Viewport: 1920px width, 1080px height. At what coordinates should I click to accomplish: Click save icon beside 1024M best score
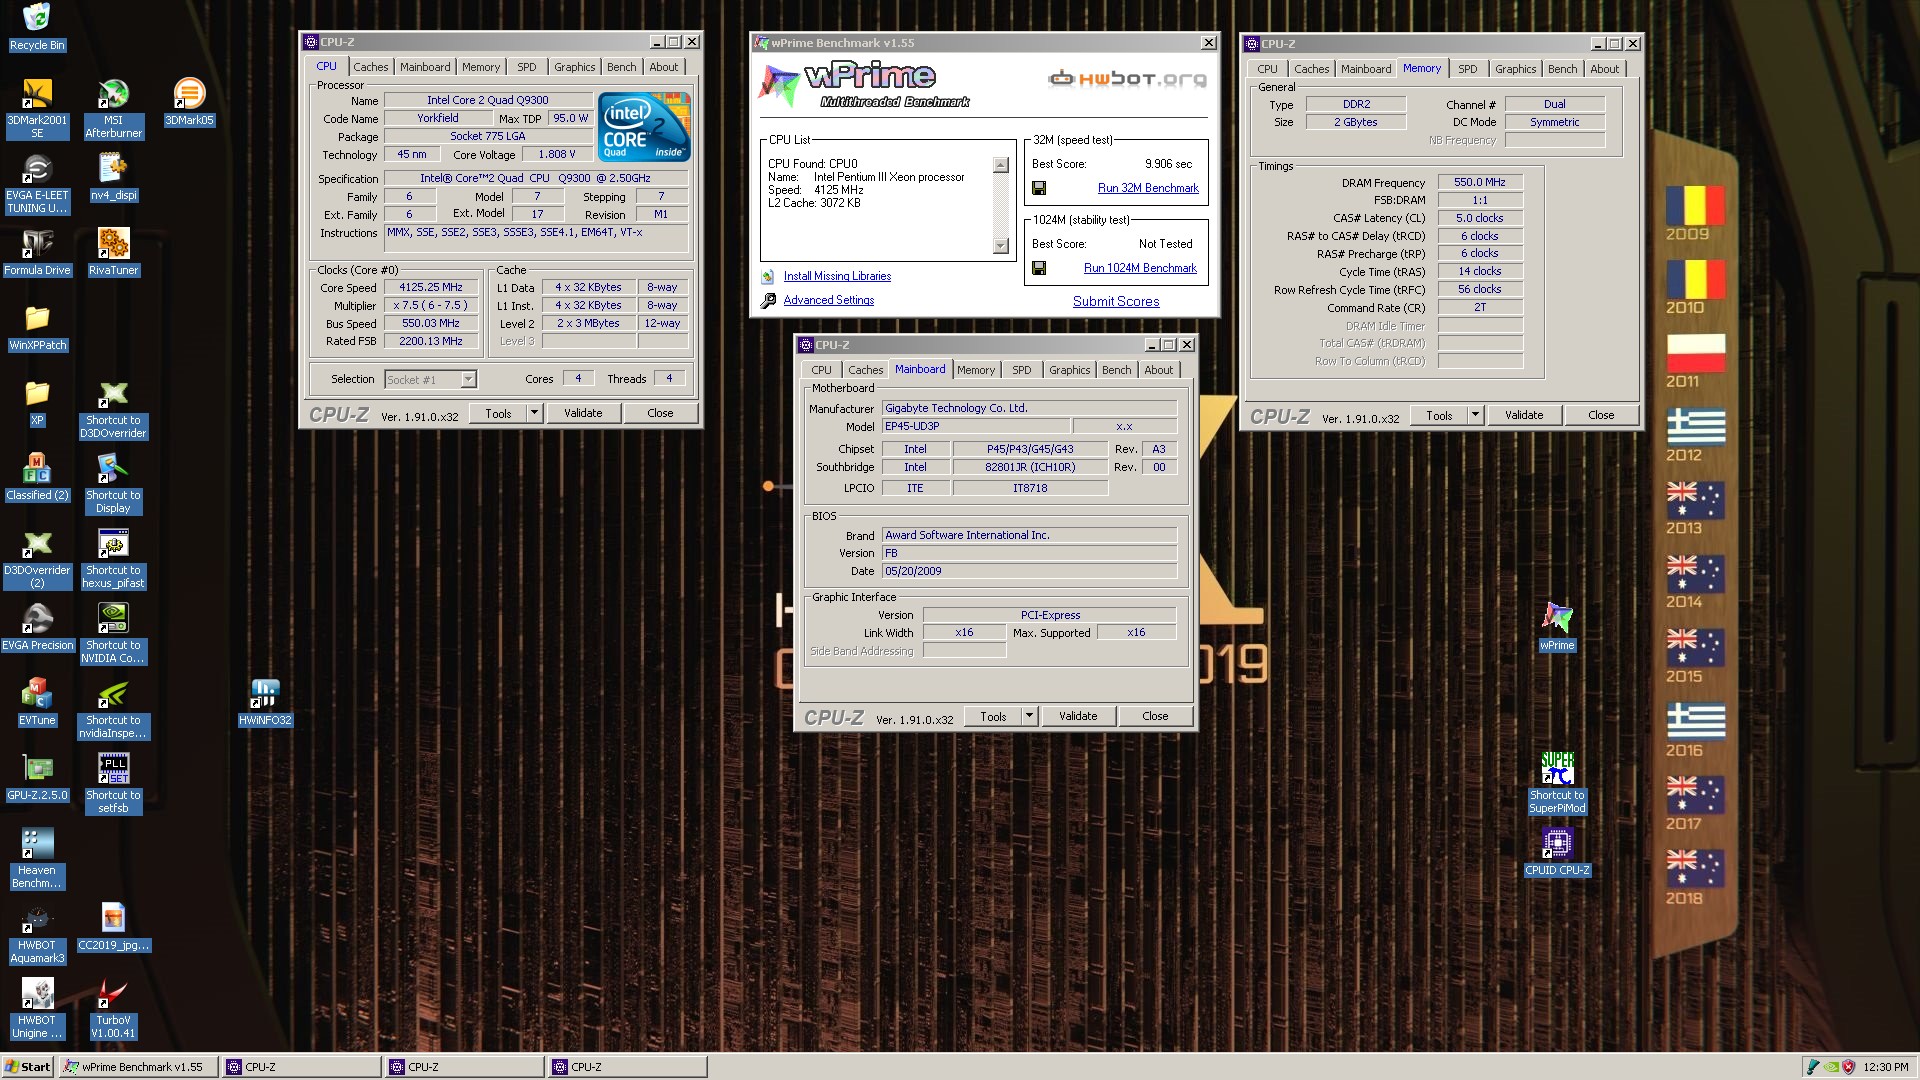(x=1039, y=268)
